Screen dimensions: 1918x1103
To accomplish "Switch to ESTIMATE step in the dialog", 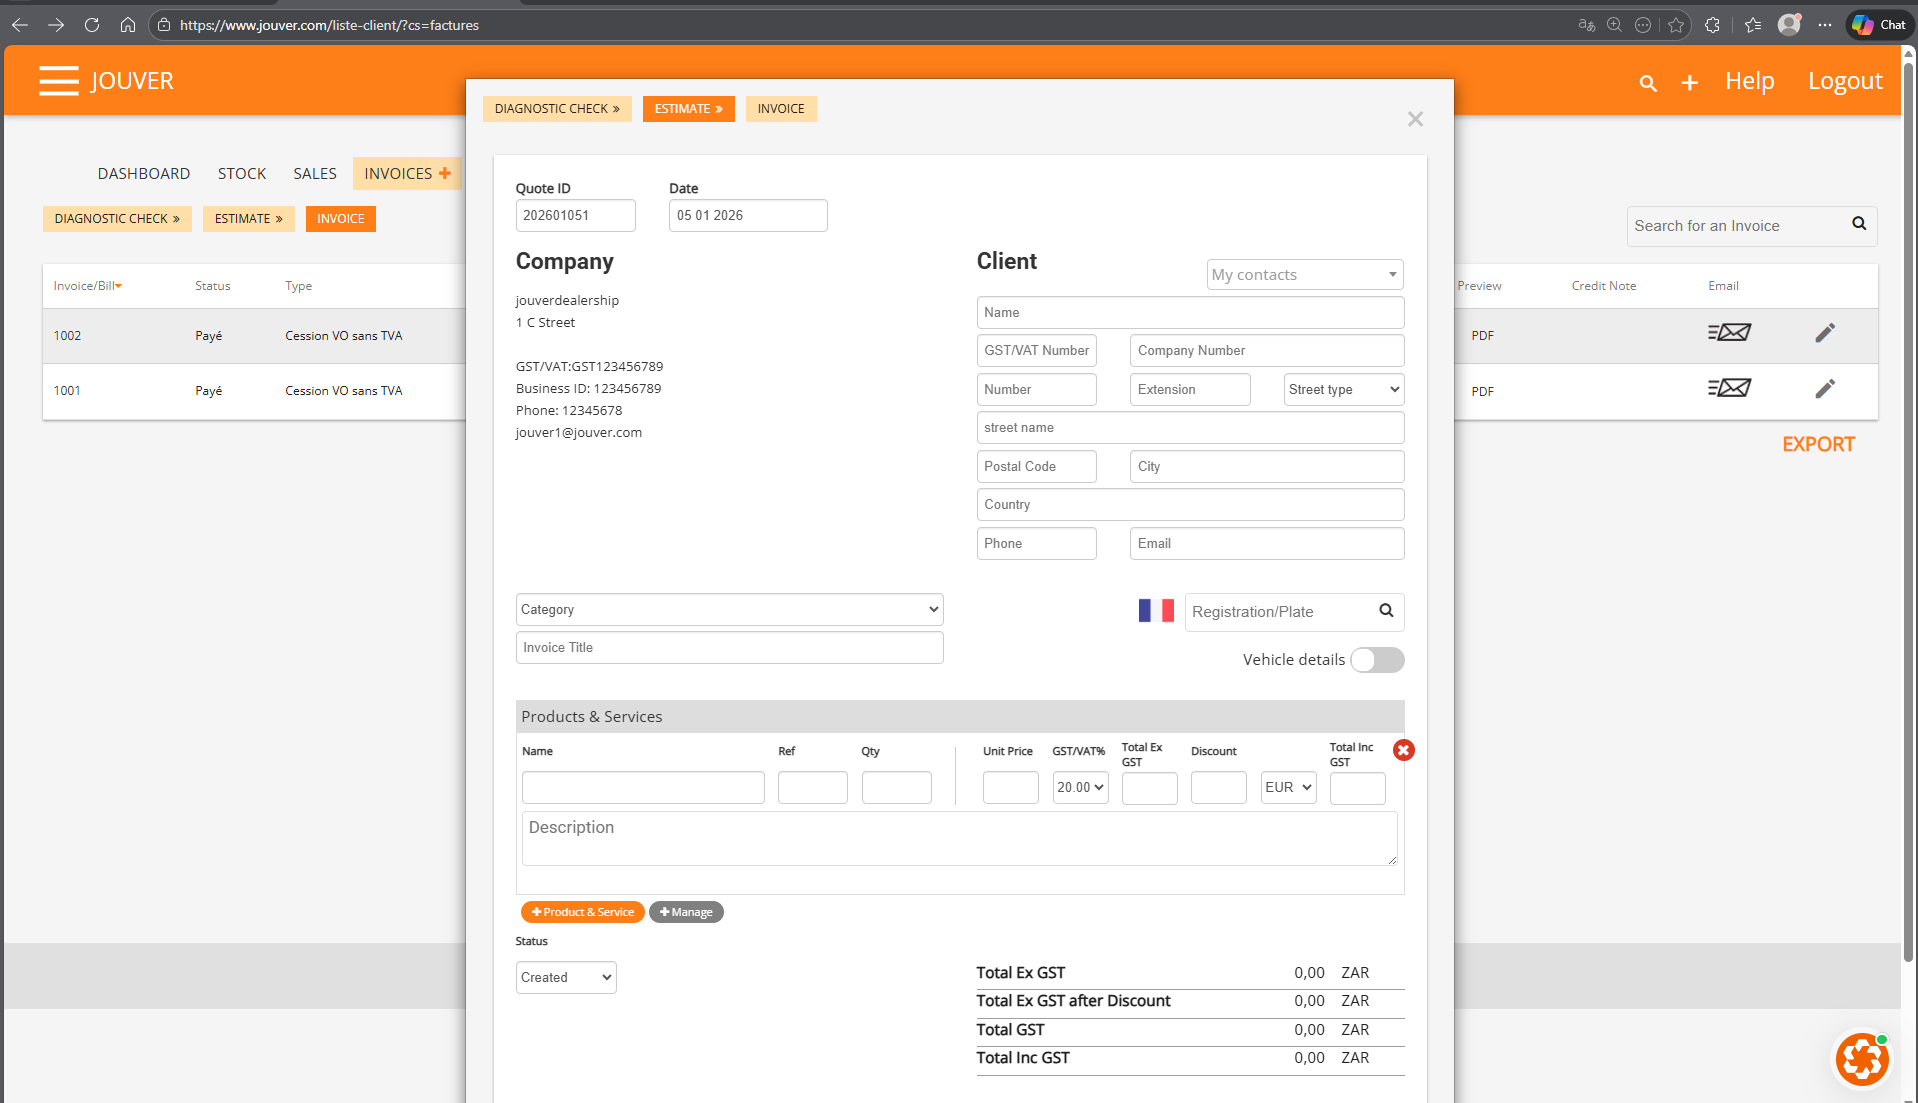I will (x=689, y=109).
